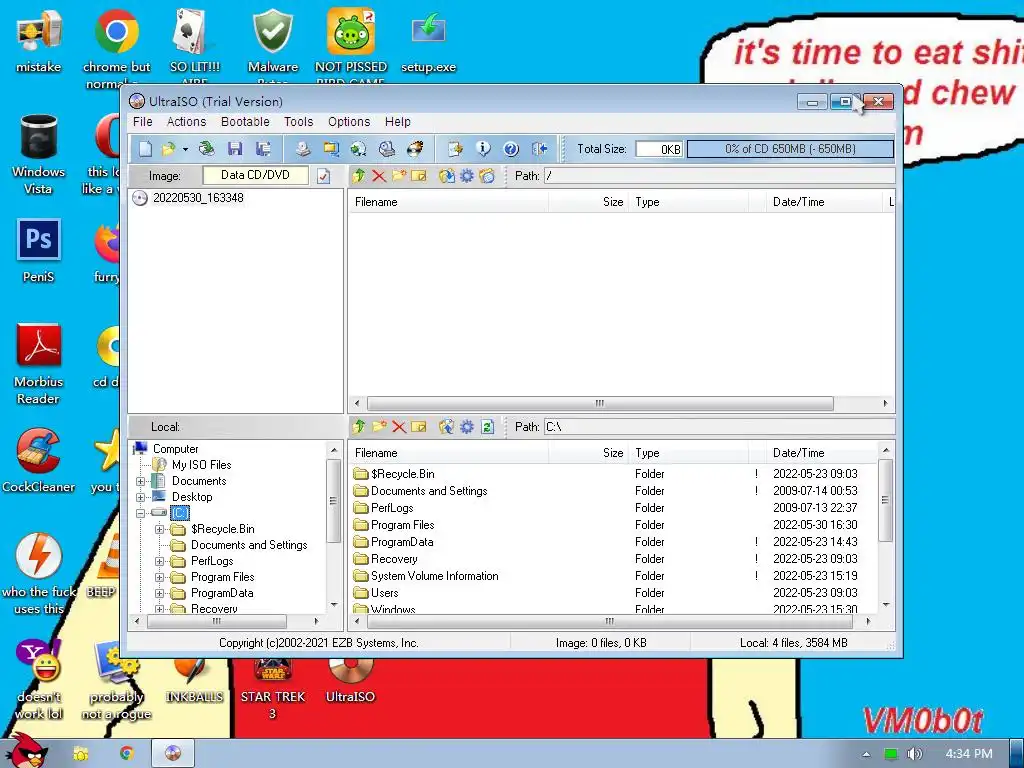This screenshot has width=1024, height=768.
Task: Select System Volume Information folder row
Action: click(x=434, y=576)
